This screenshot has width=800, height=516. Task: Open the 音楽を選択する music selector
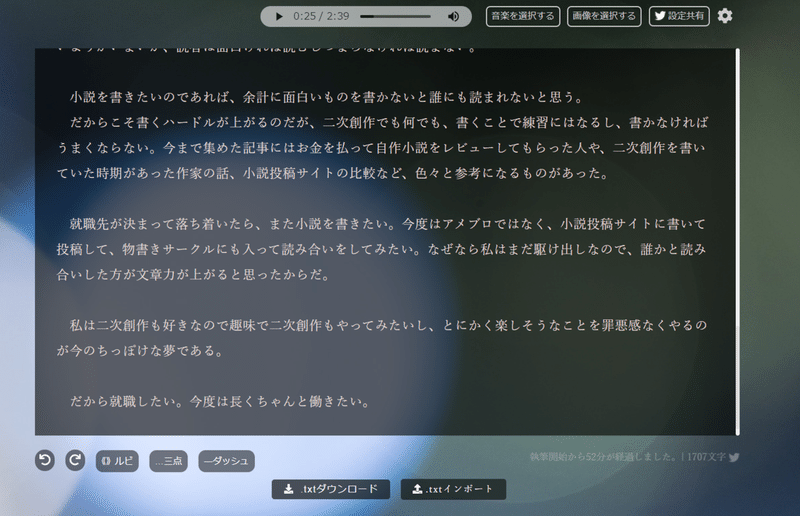(522, 16)
